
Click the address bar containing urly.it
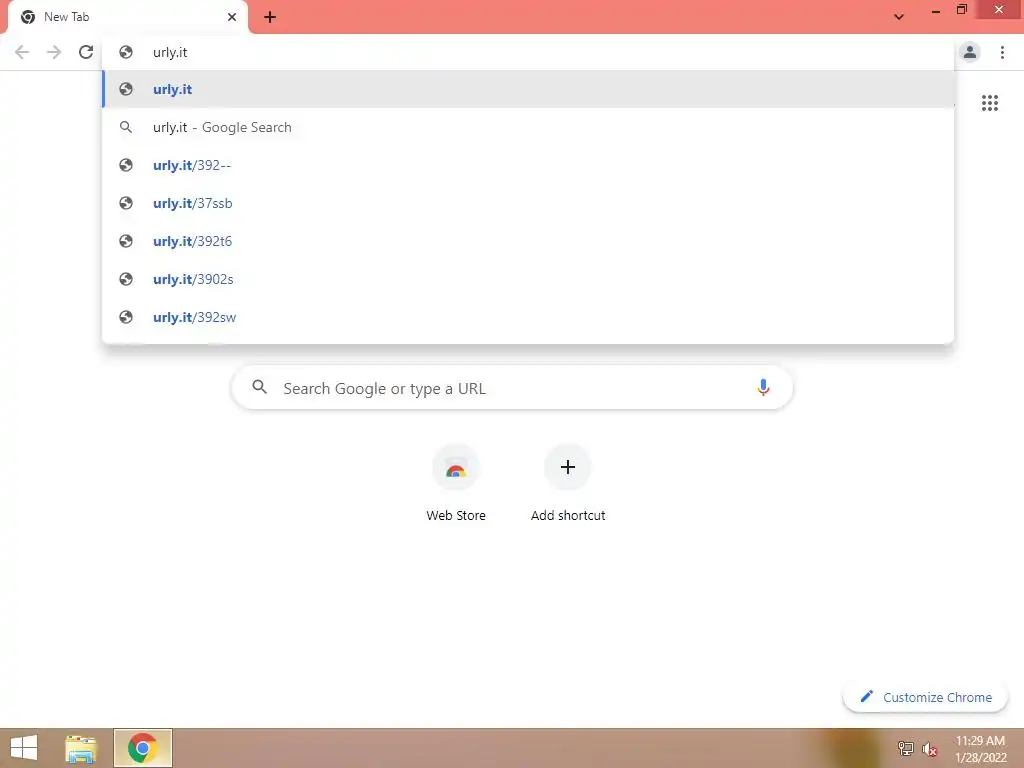pos(528,52)
